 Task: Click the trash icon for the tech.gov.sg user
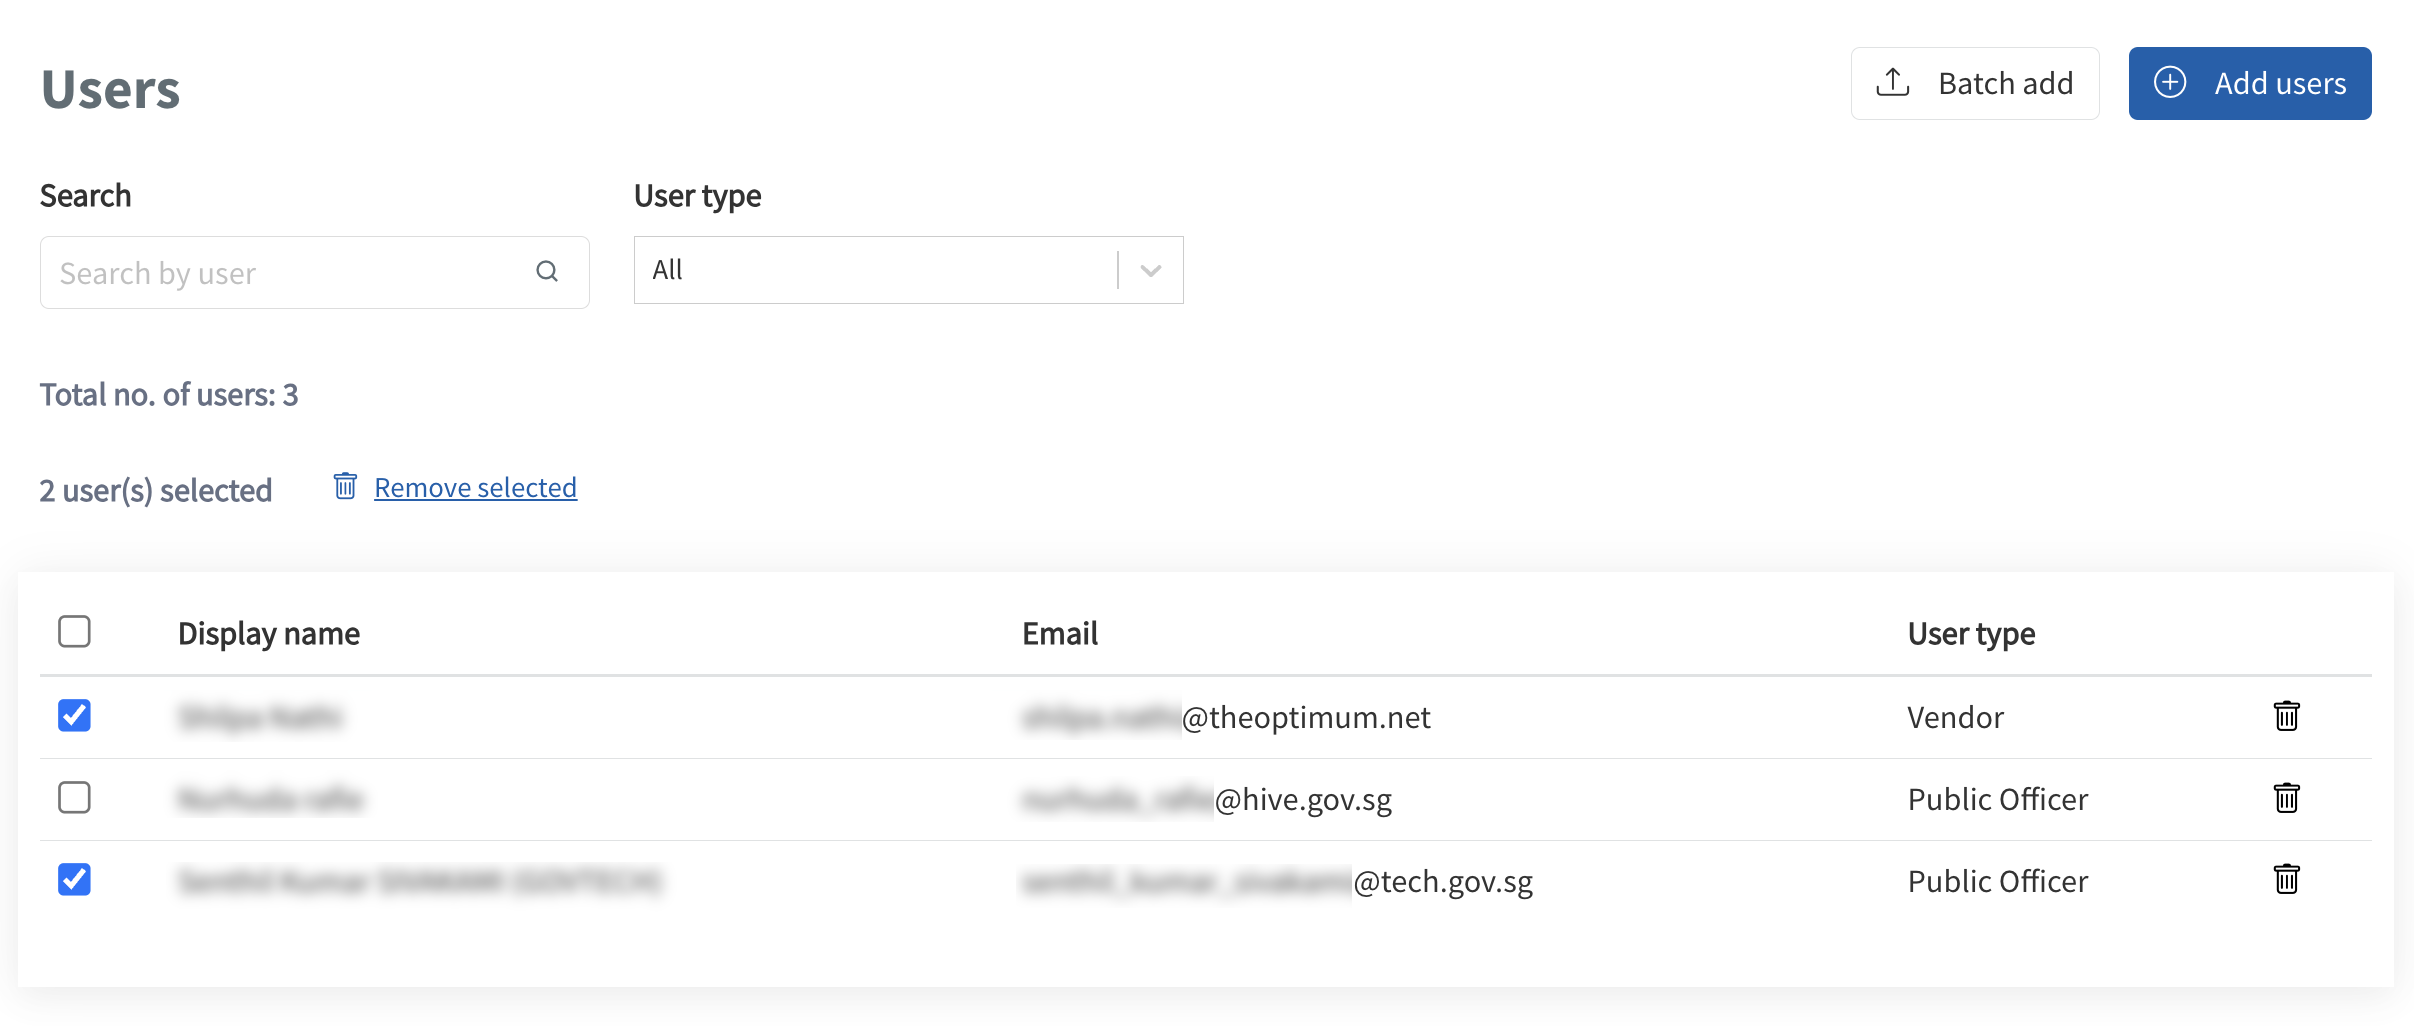[2287, 880]
